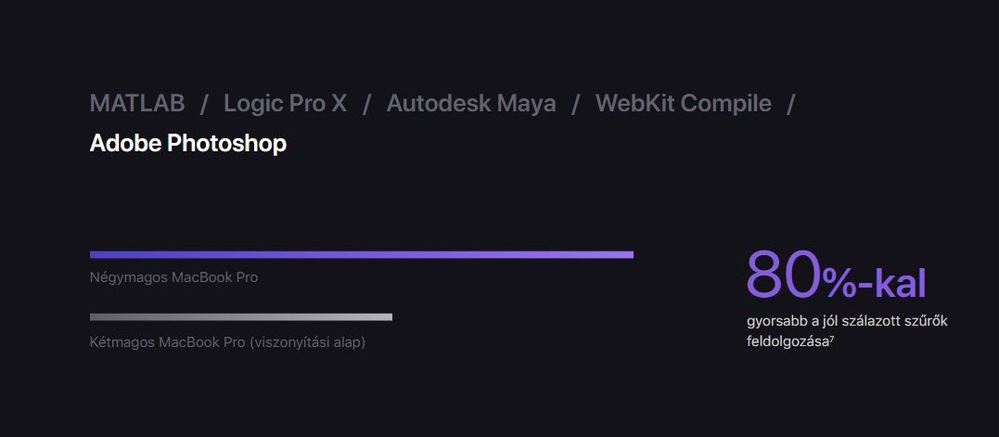This screenshot has width=999, height=437.
Task: Click the slash between MATLAB and Logic Pro X
Action: tap(204, 104)
